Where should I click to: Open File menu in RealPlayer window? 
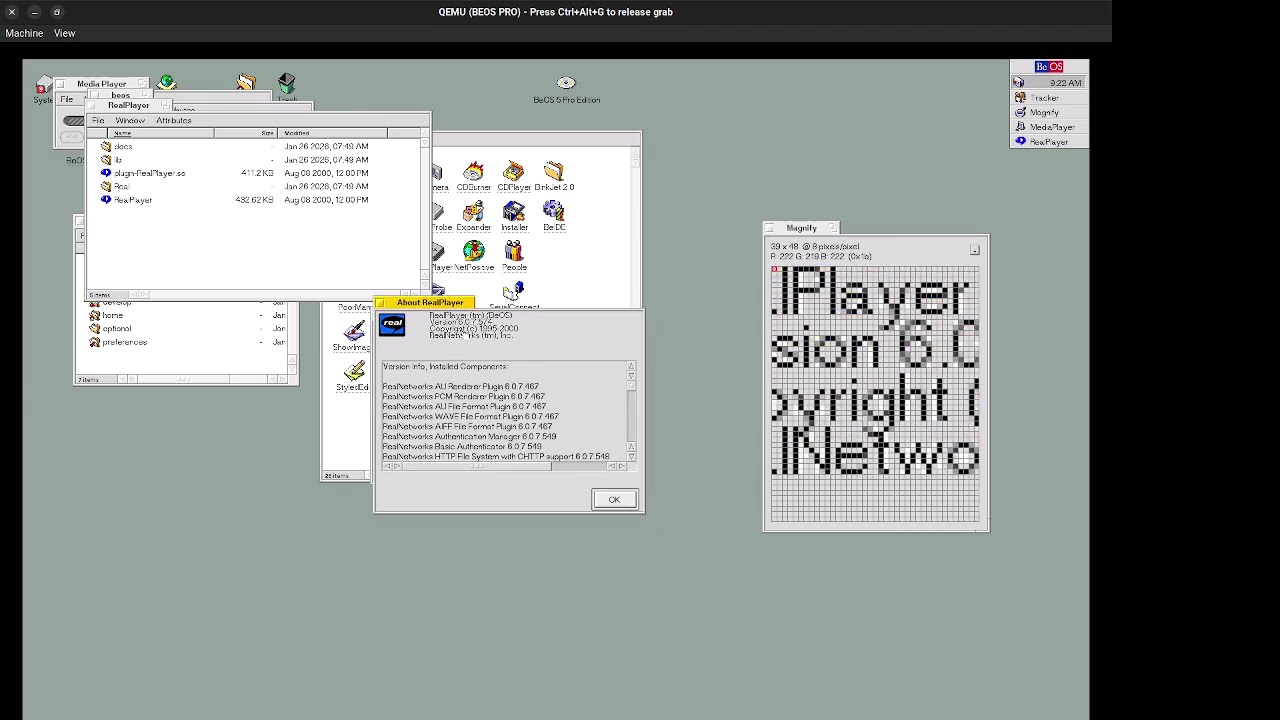point(98,121)
